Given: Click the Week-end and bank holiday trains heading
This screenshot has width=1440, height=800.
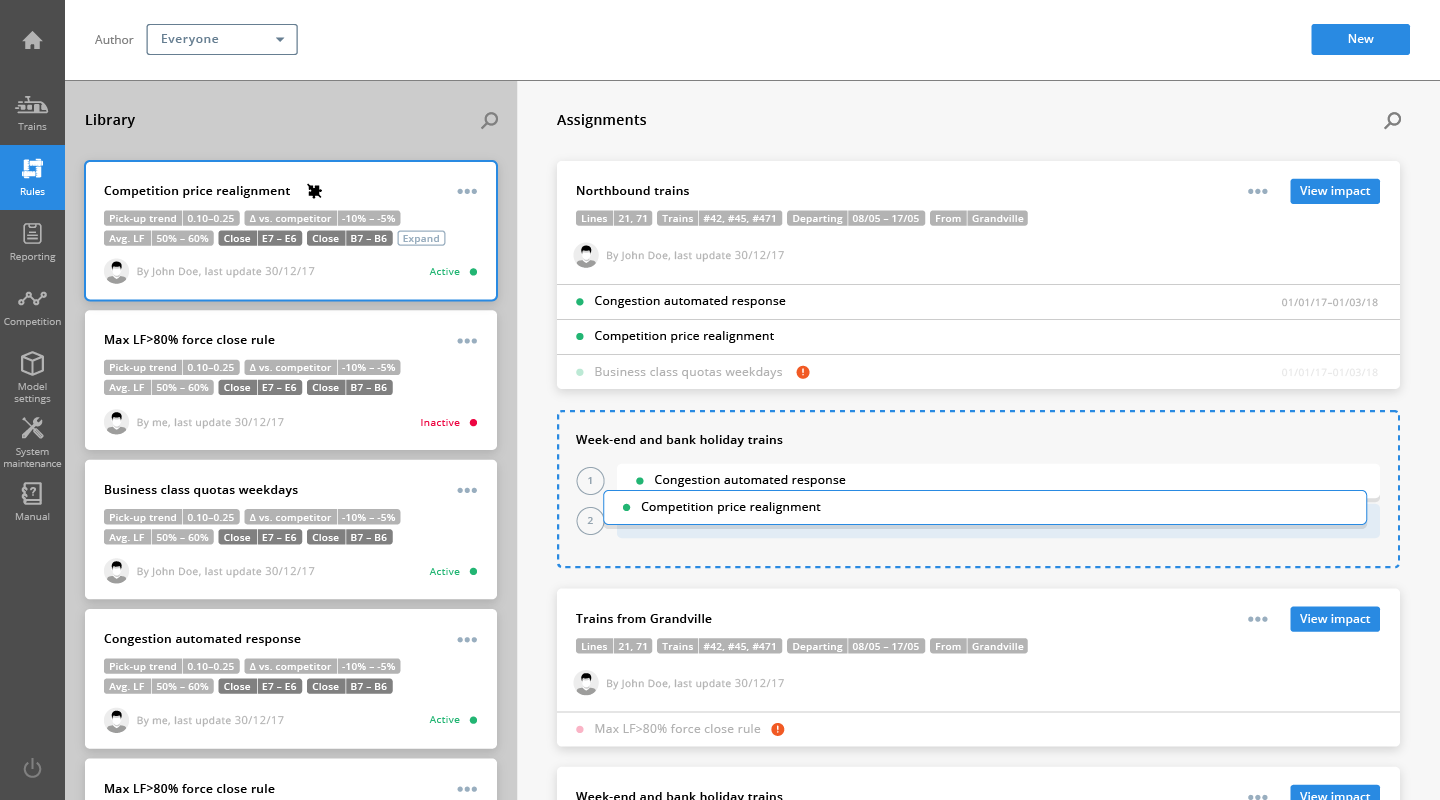Looking at the screenshot, I should tap(679, 440).
